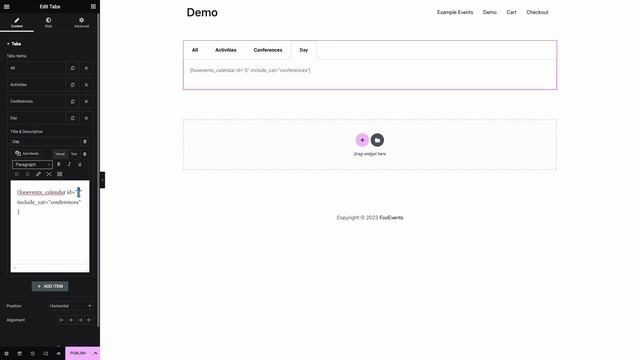Open the Example Events nav link
Screen dimensions: 640x360
(455, 12)
